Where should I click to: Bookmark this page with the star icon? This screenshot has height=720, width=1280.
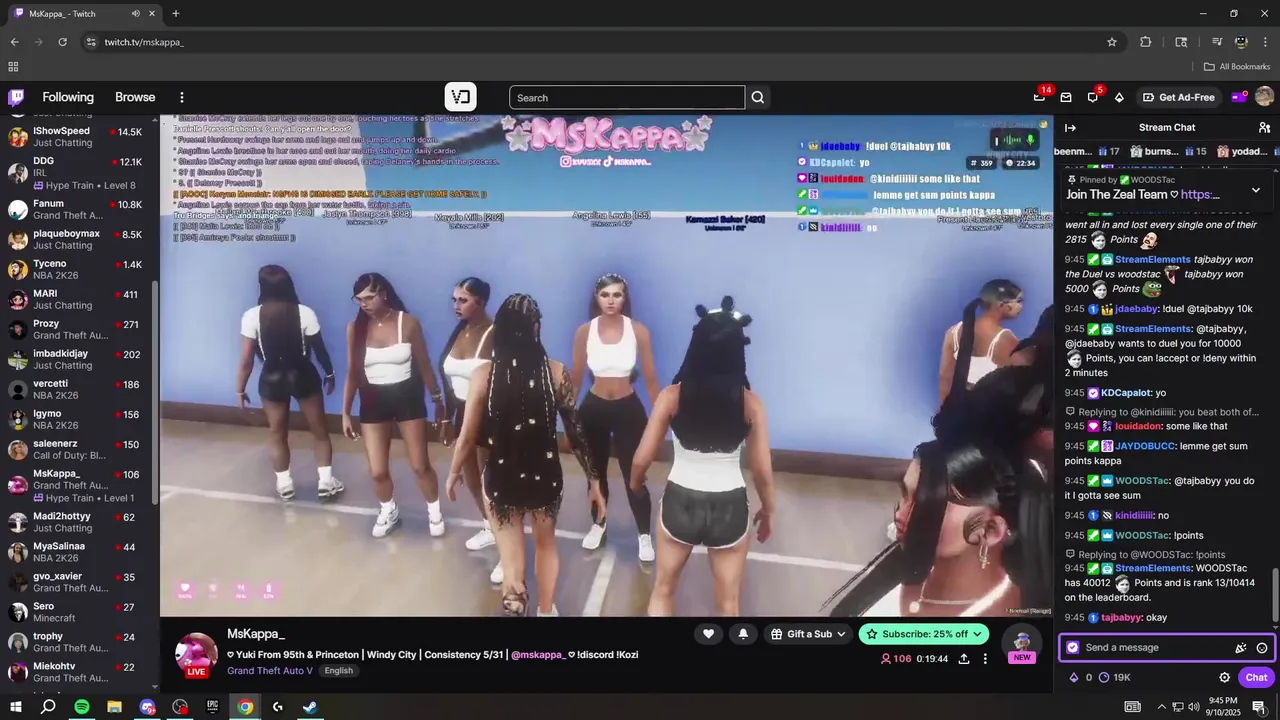coord(1111,42)
